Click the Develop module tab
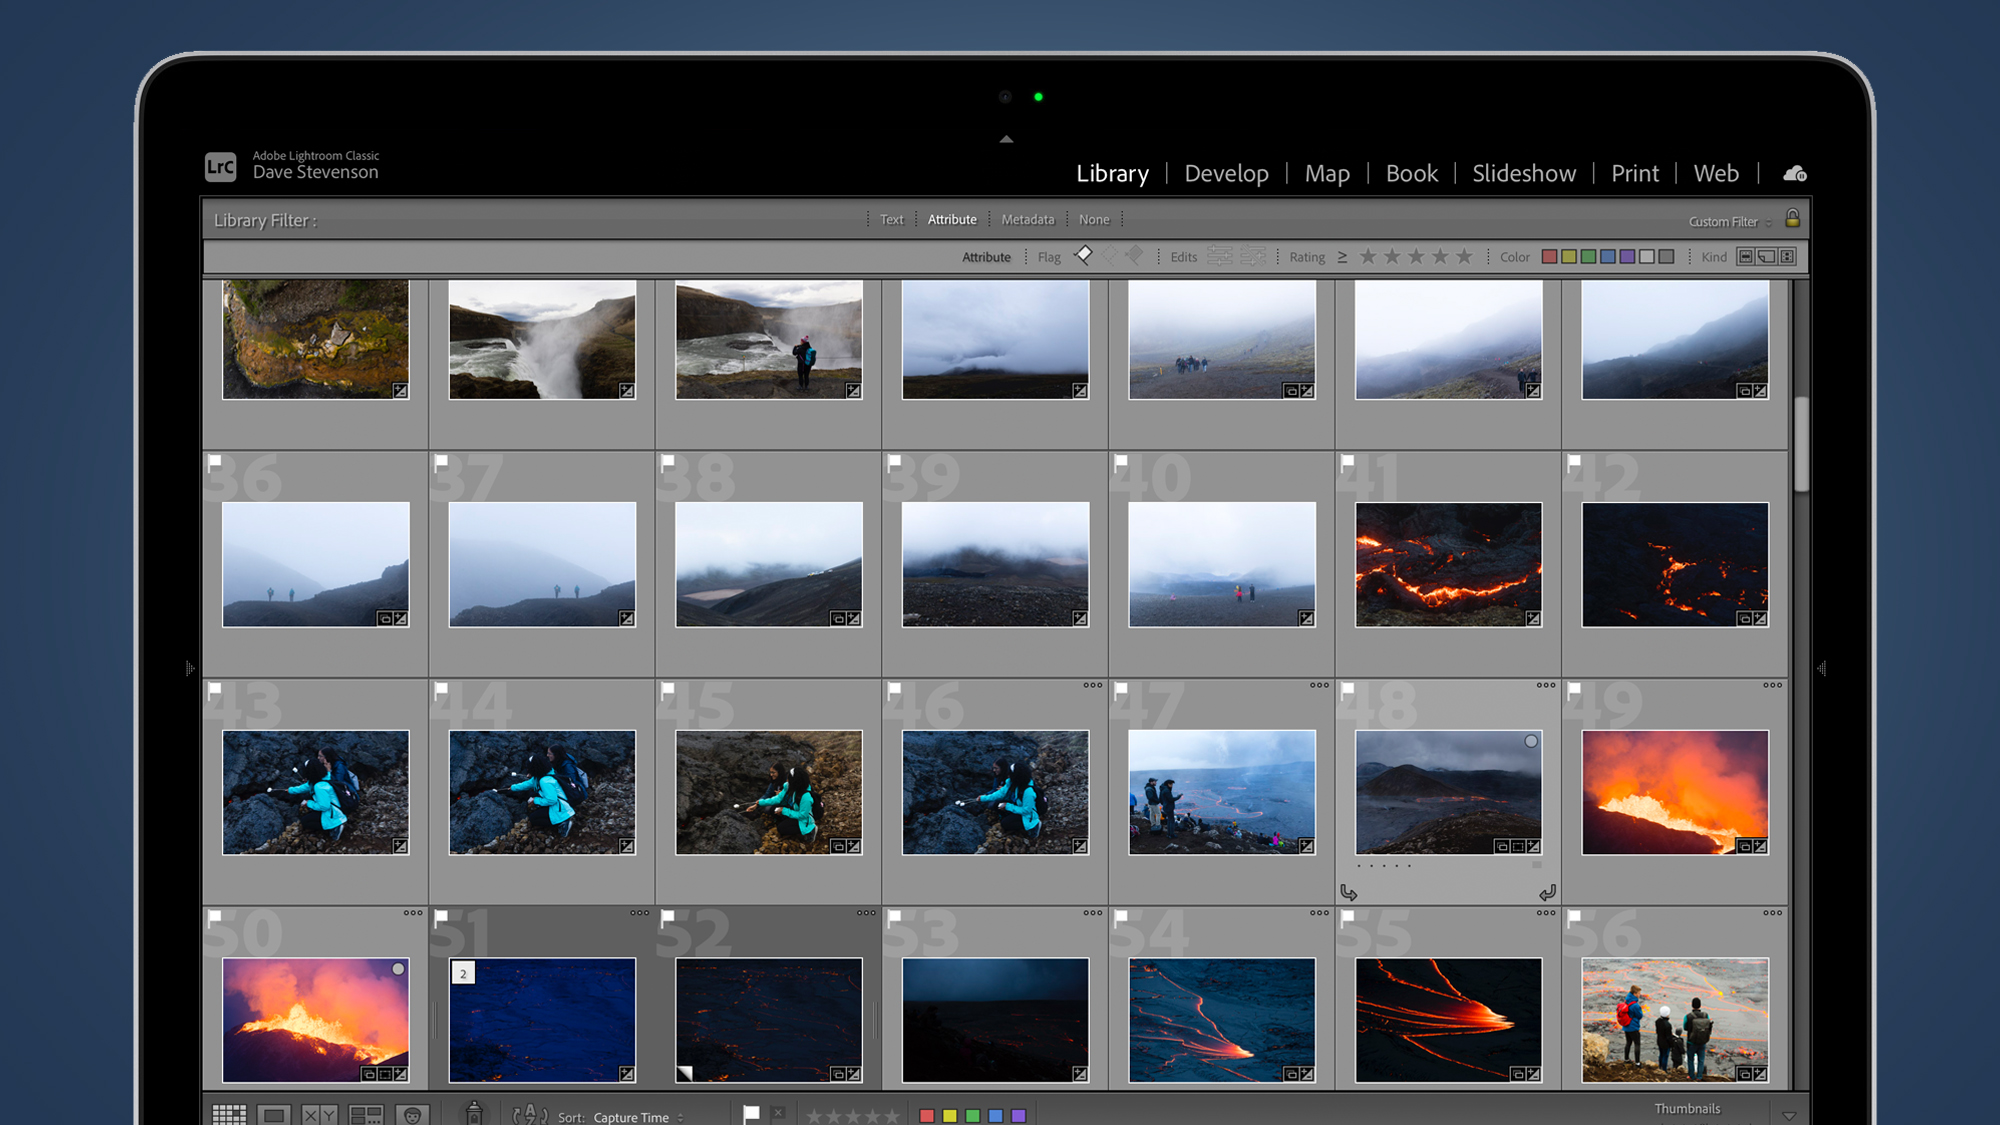The image size is (2000, 1125). pos(1227,172)
